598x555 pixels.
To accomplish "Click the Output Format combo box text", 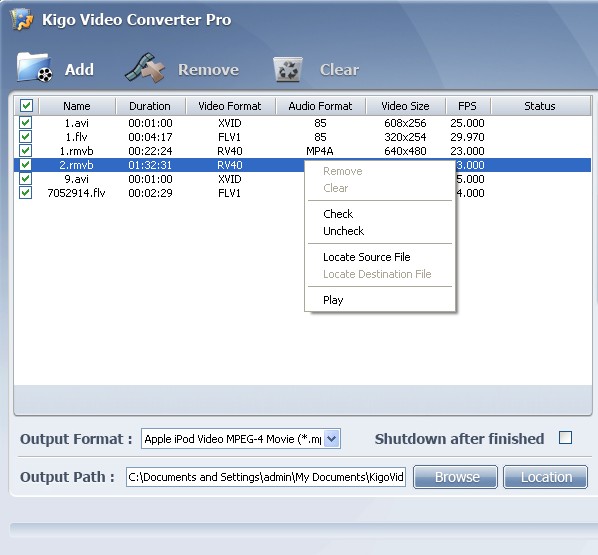I will click(x=233, y=439).
